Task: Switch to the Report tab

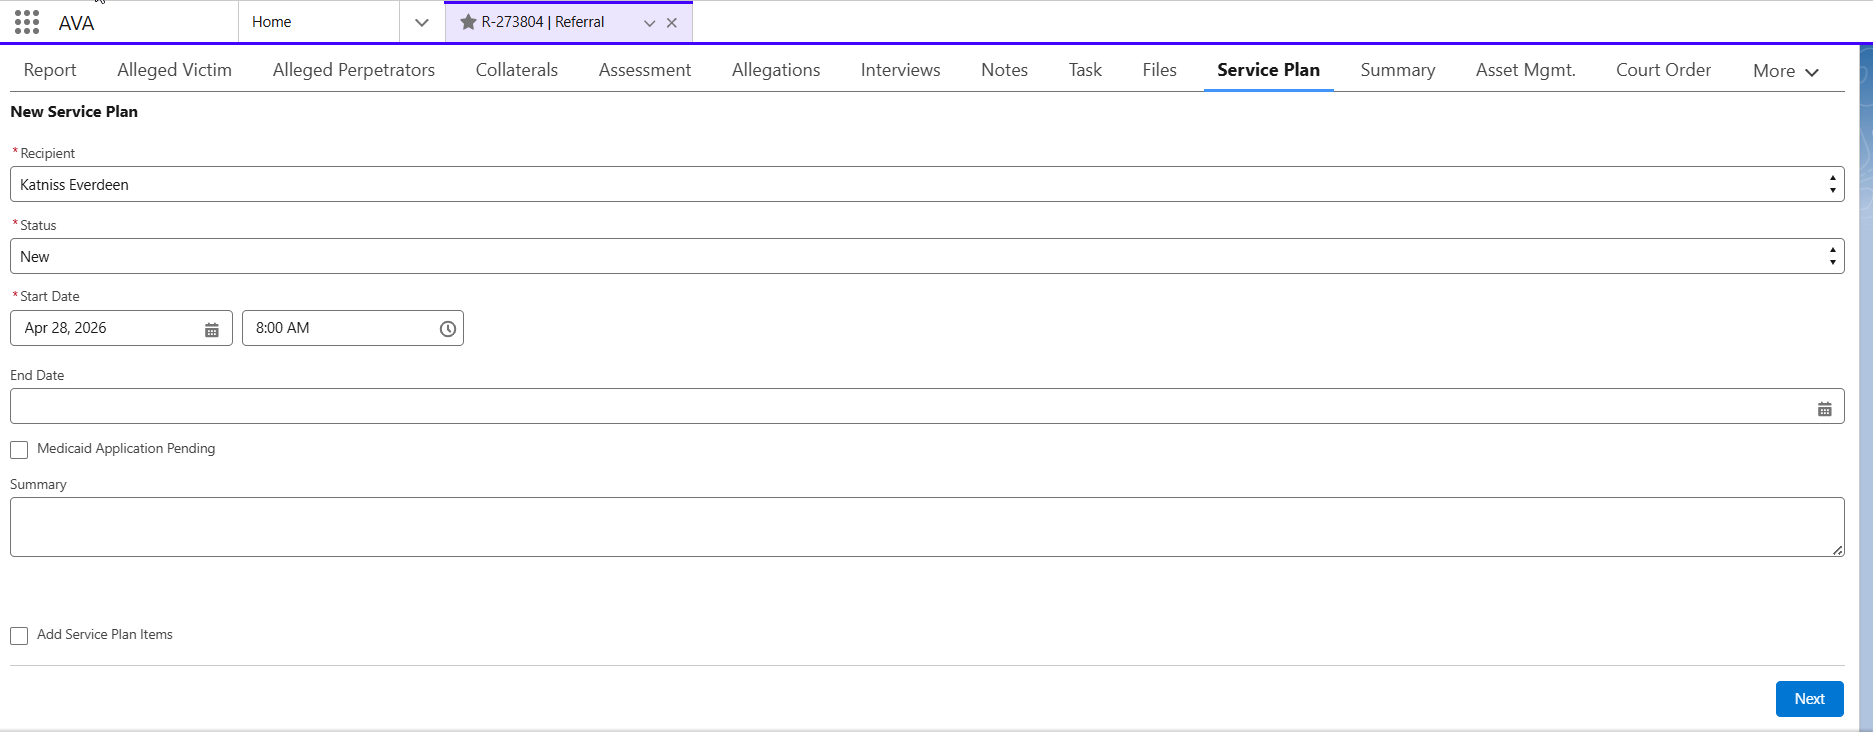Action: coord(50,70)
